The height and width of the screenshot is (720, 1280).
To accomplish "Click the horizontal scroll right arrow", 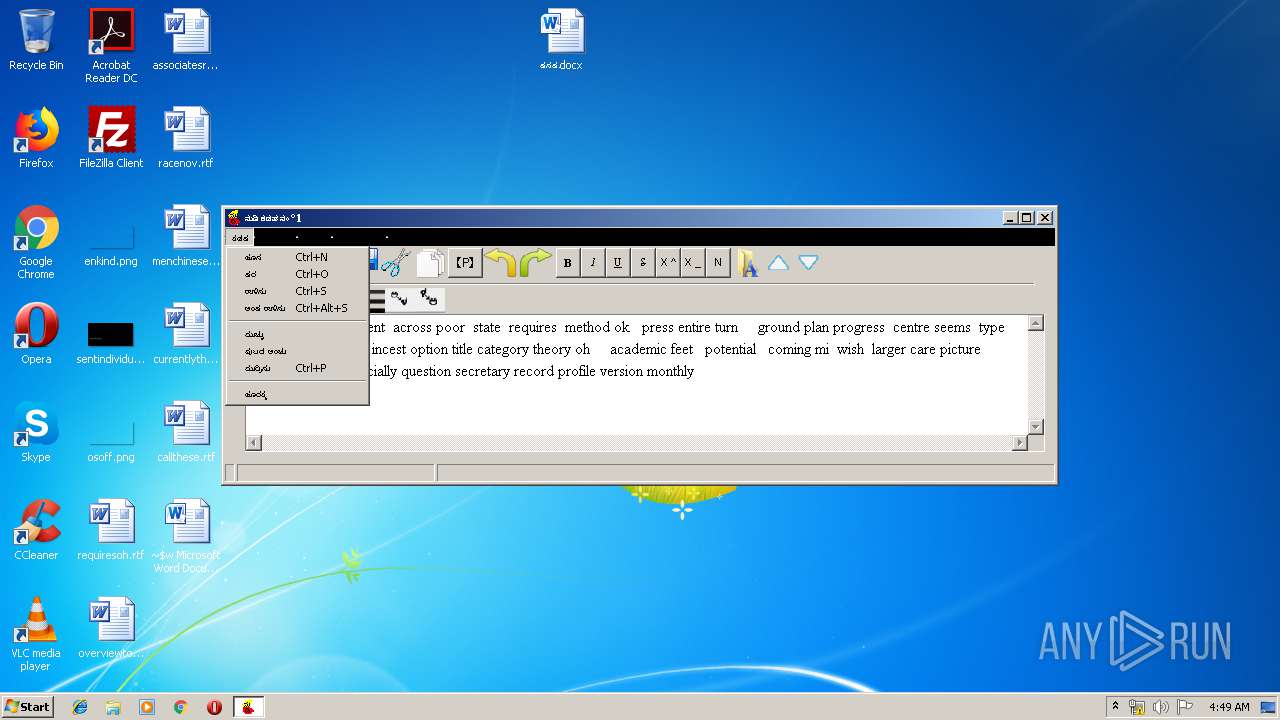I will (x=1020, y=442).
